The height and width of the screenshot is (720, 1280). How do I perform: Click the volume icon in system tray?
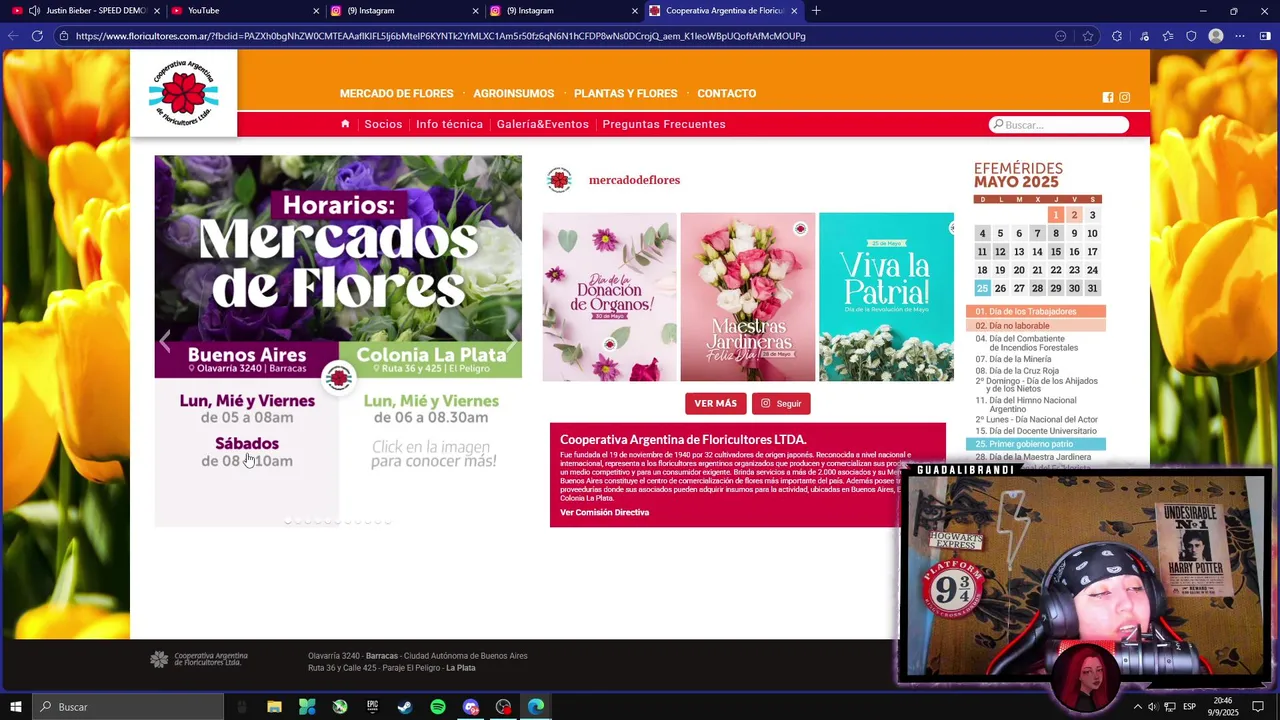tap(1153, 707)
